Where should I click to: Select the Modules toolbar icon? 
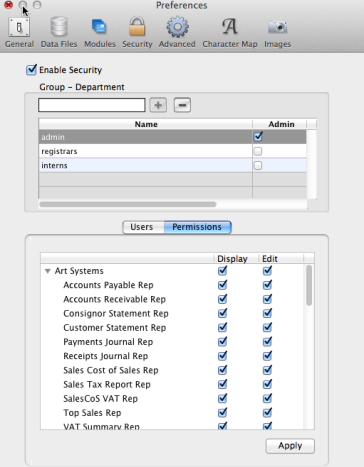click(99, 33)
